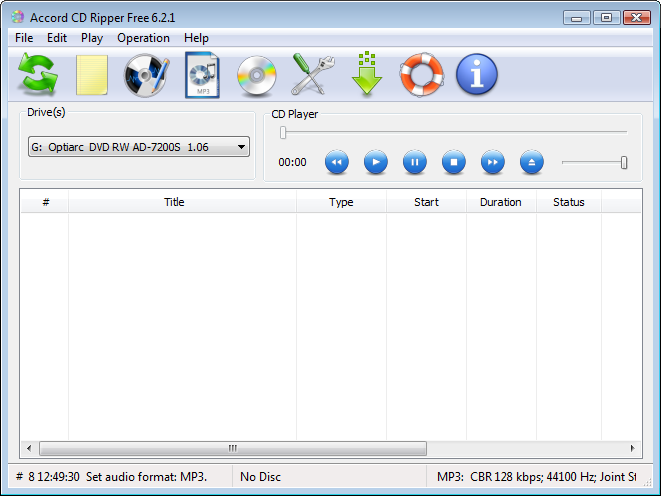Open settings via screwdriver and wrench icon
This screenshot has width=661, height=496.
tap(312, 74)
